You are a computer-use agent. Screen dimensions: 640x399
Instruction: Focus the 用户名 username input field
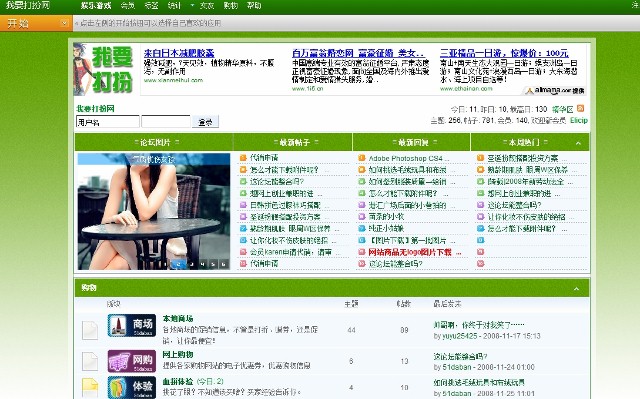click(108, 122)
